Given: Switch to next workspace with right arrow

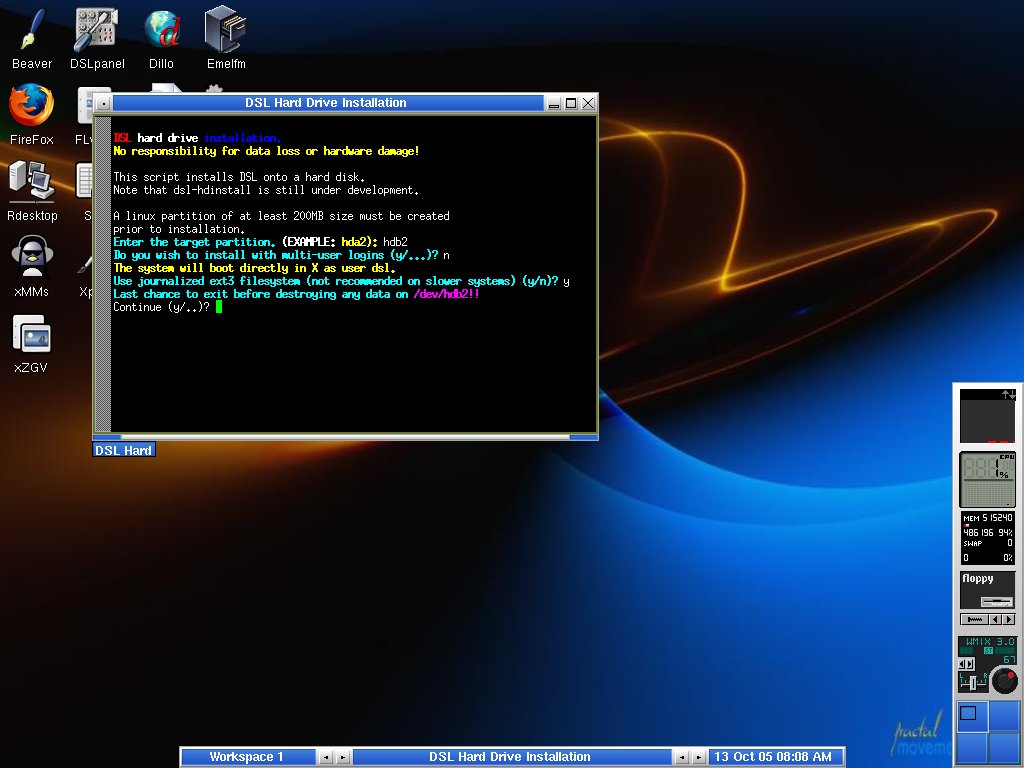Looking at the screenshot, I should pos(342,758).
